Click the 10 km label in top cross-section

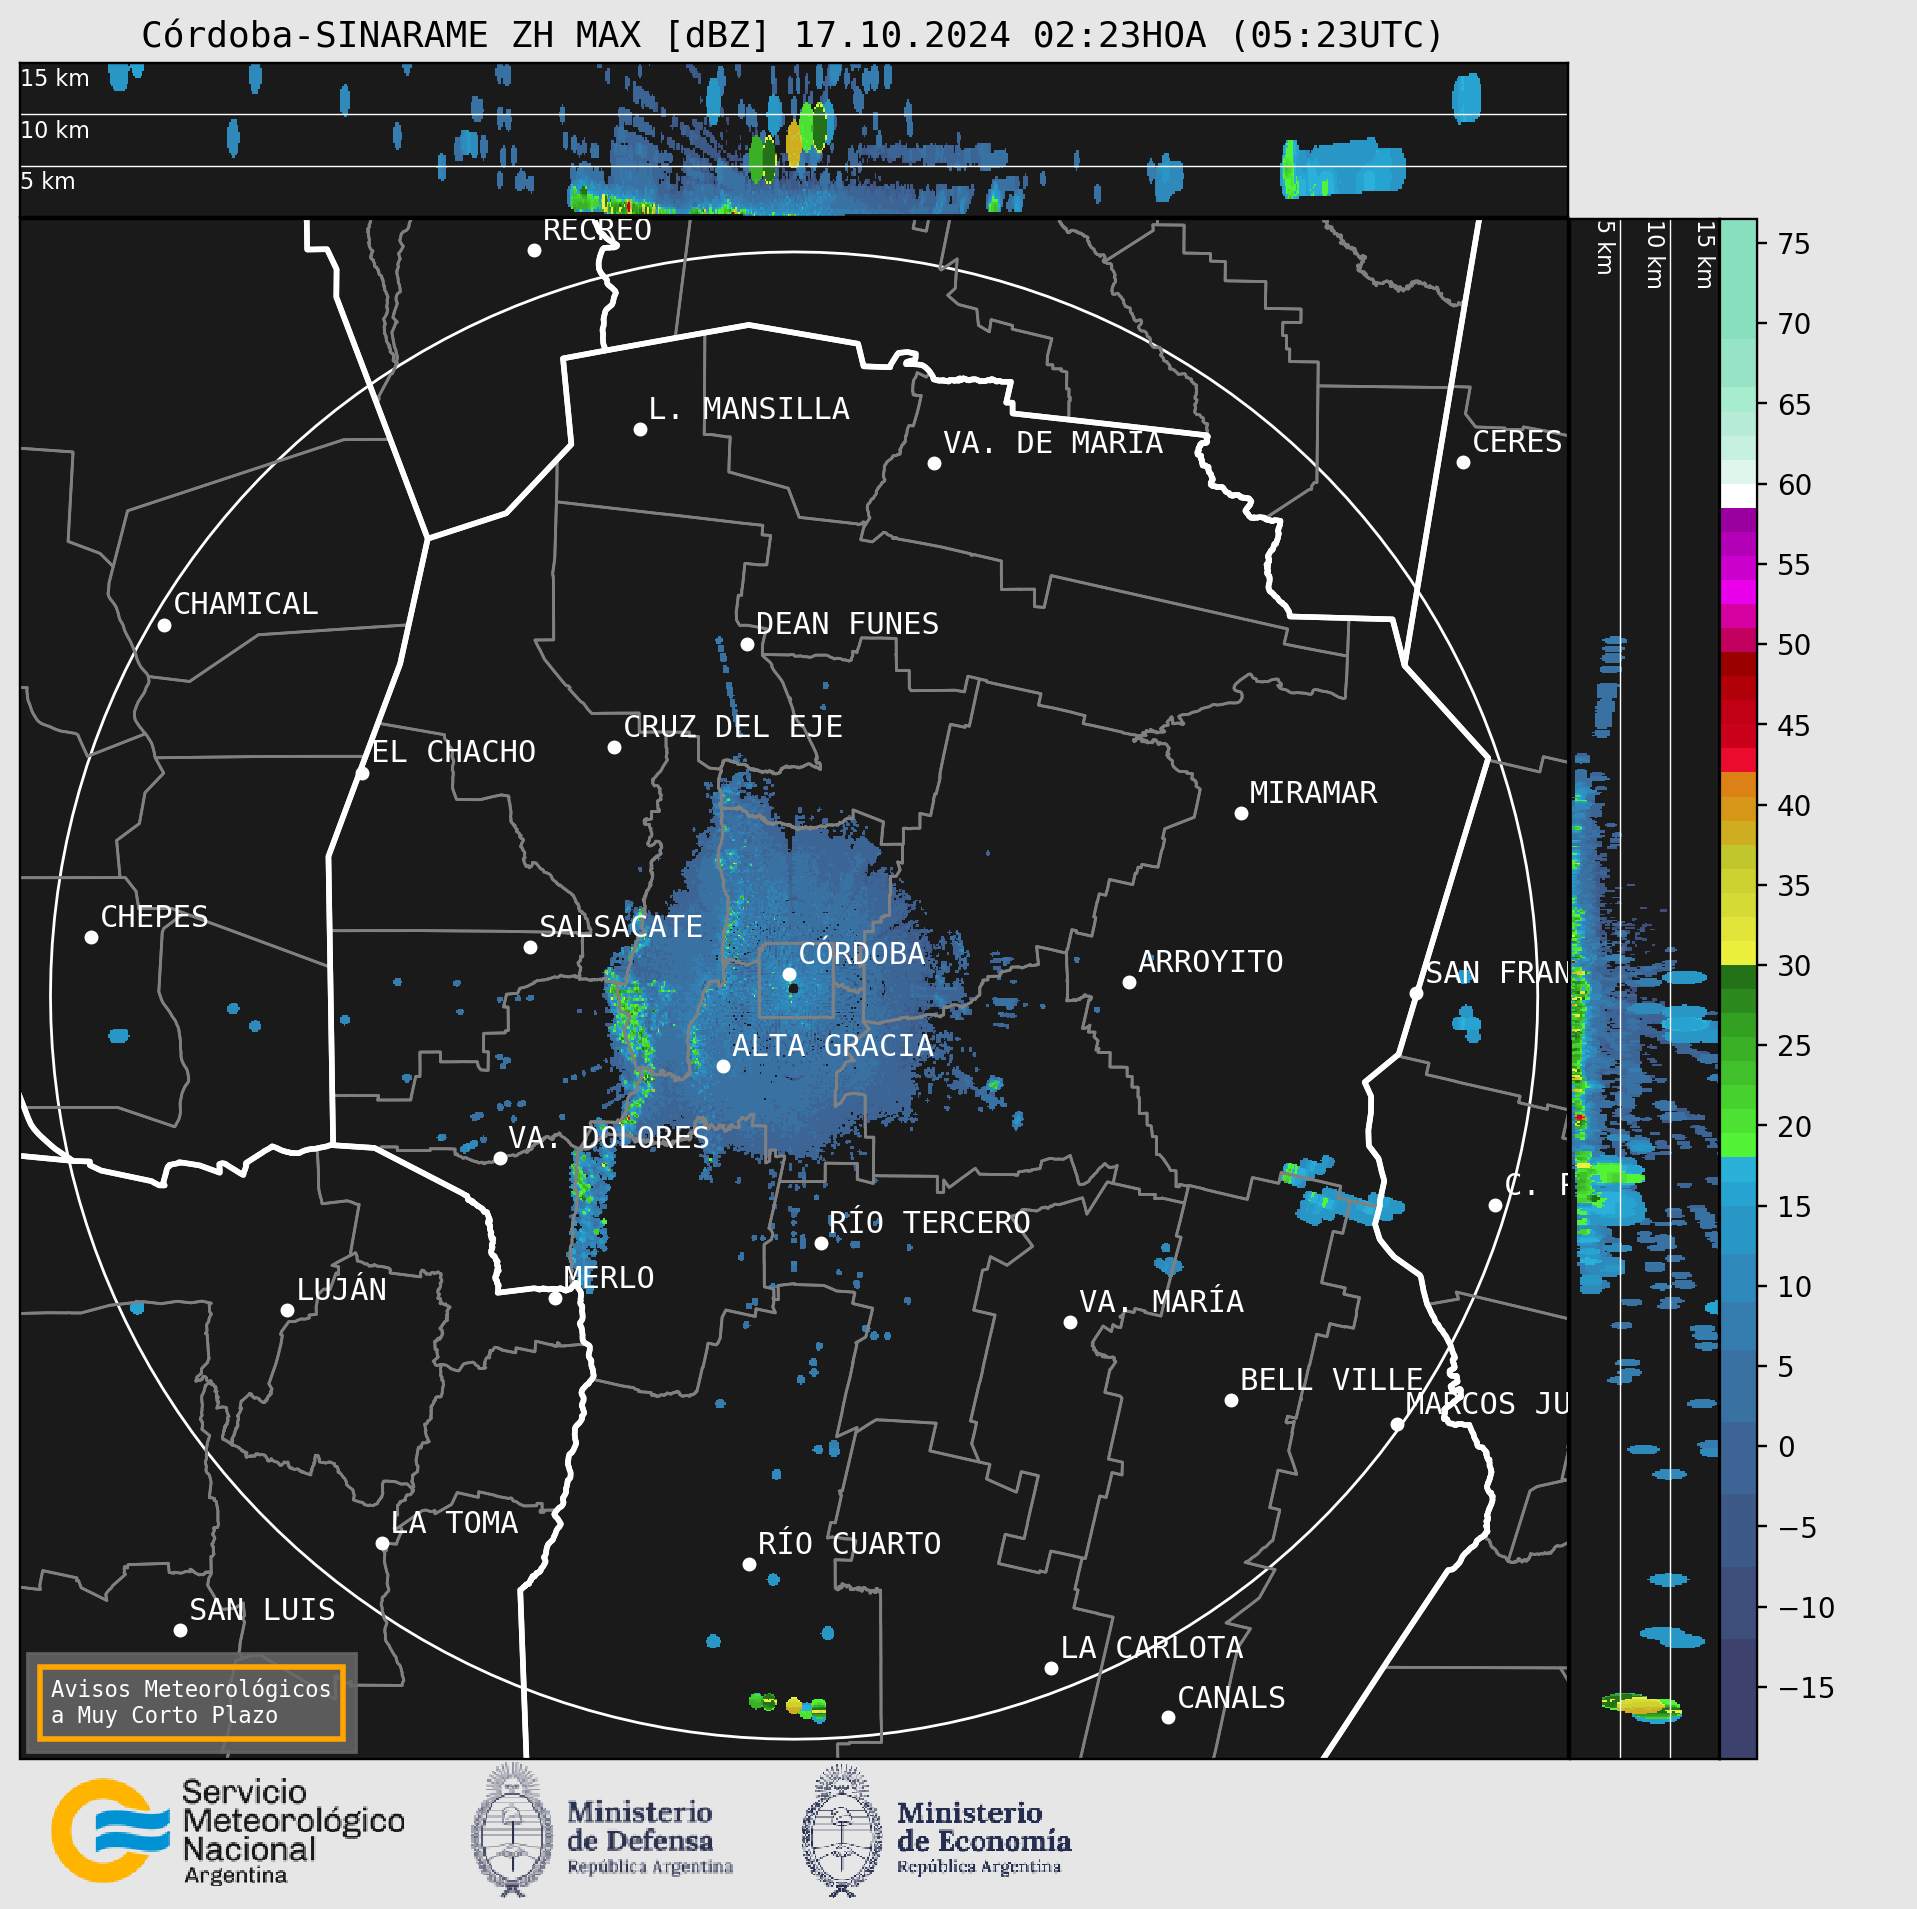pyautogui.click(x=55, y=130)
